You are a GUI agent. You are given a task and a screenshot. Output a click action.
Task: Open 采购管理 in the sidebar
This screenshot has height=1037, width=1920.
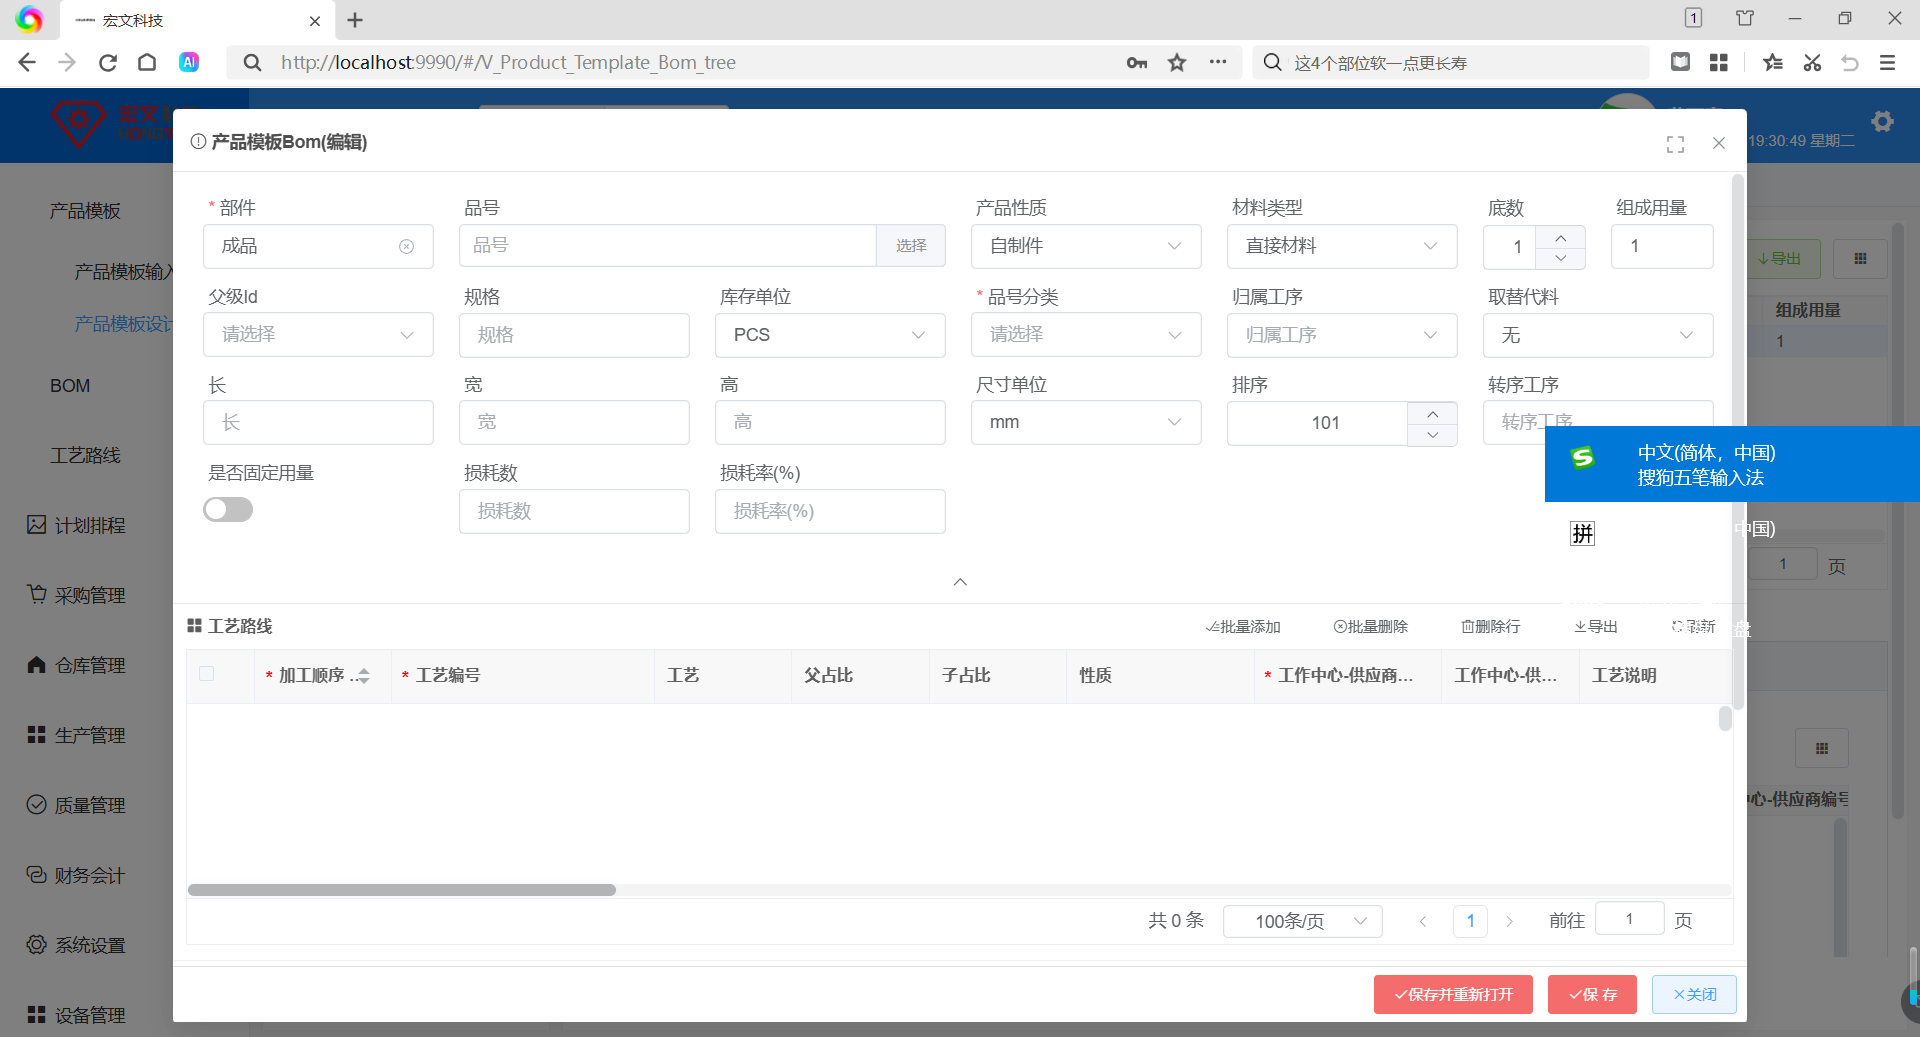click(x=76, y=596)
